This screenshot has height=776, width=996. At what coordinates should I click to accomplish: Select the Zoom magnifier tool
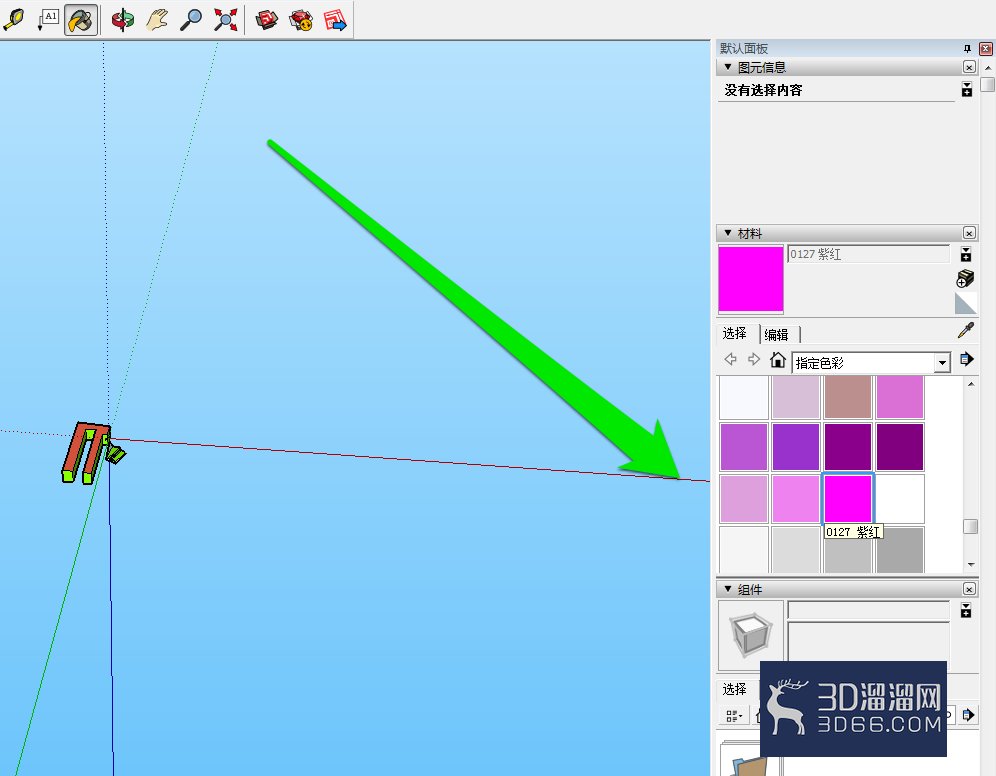191,20
